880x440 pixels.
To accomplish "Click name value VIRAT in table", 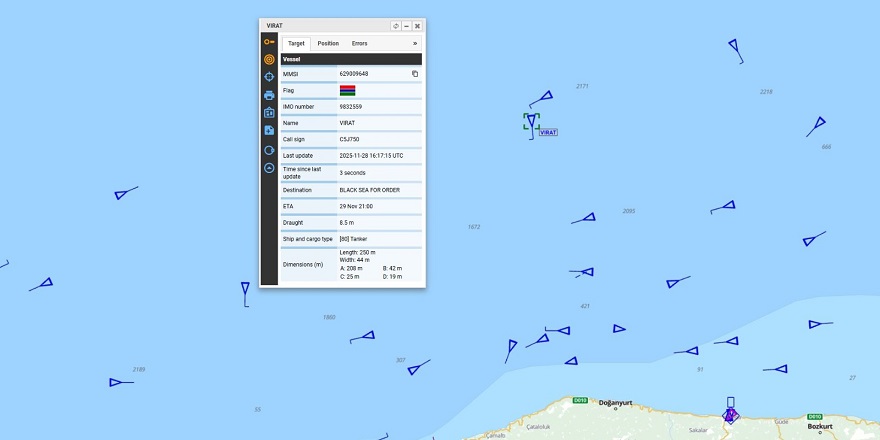I will point(347,123).
